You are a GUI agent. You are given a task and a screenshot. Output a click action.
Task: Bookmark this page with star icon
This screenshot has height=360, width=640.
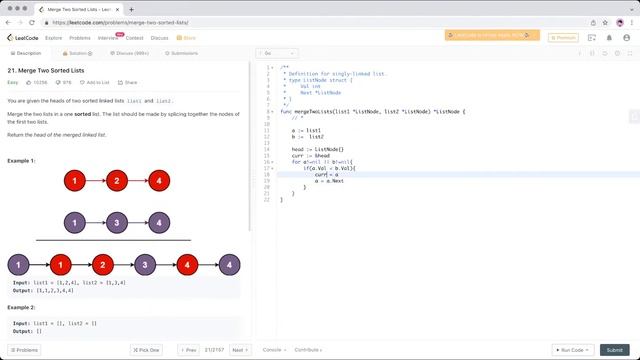click(605, 23)
